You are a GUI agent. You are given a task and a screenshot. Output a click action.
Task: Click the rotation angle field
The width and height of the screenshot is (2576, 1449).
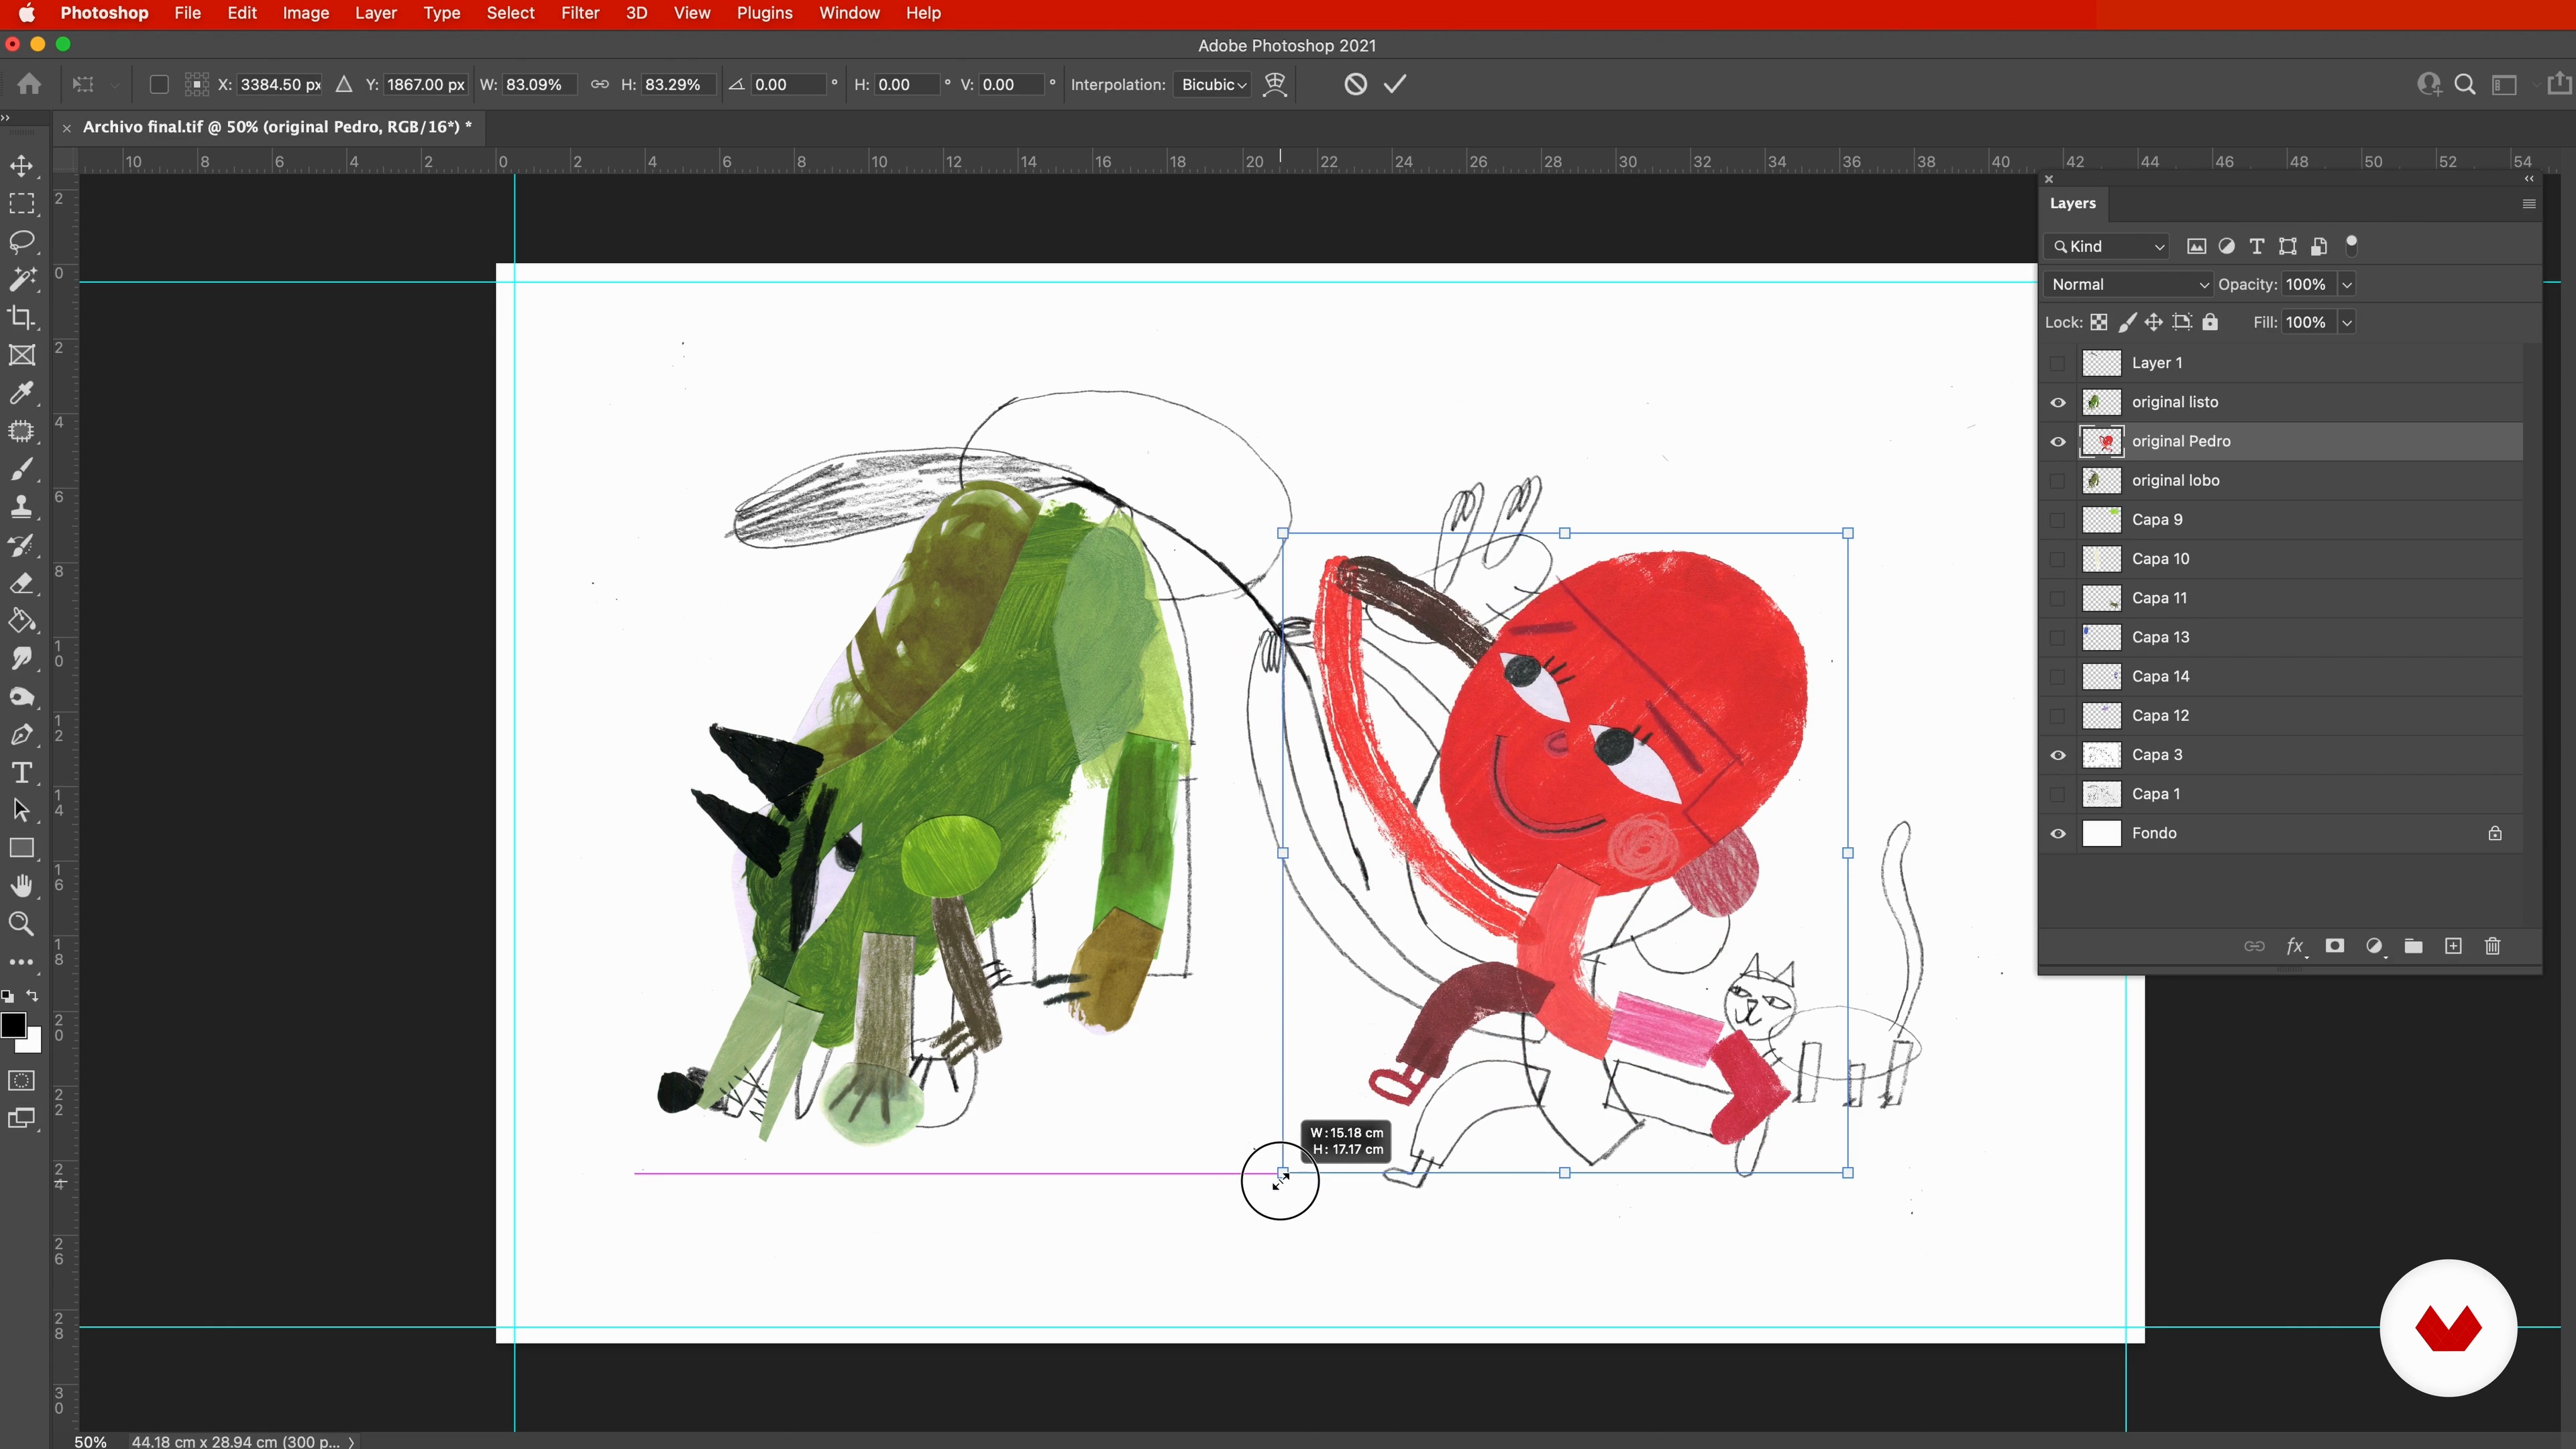click(x=788, y=85)
